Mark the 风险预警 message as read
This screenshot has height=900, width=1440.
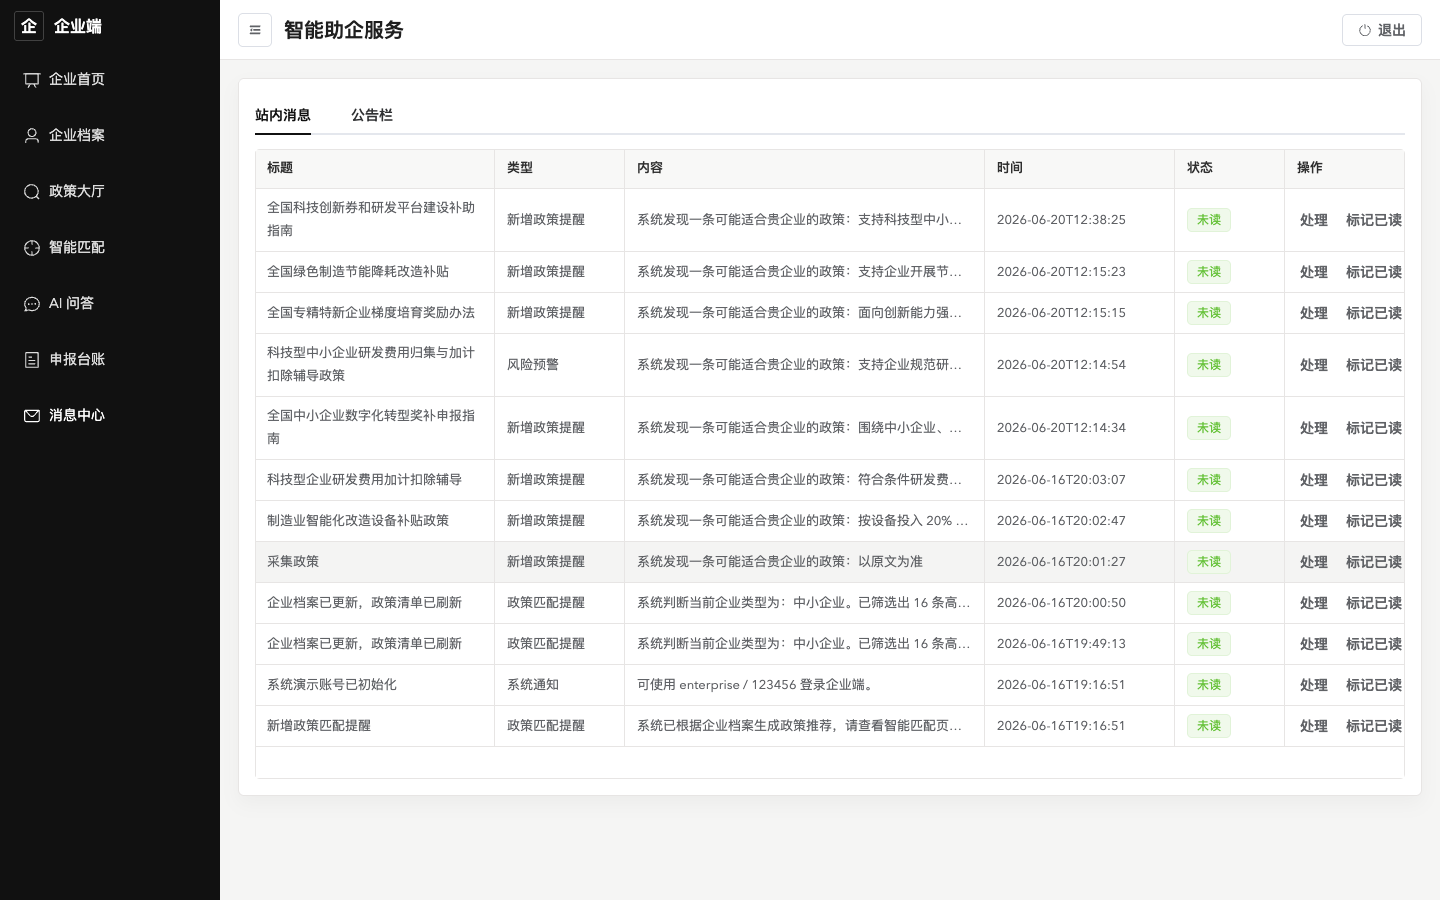pyautogui.click(x=1374, y=365)
